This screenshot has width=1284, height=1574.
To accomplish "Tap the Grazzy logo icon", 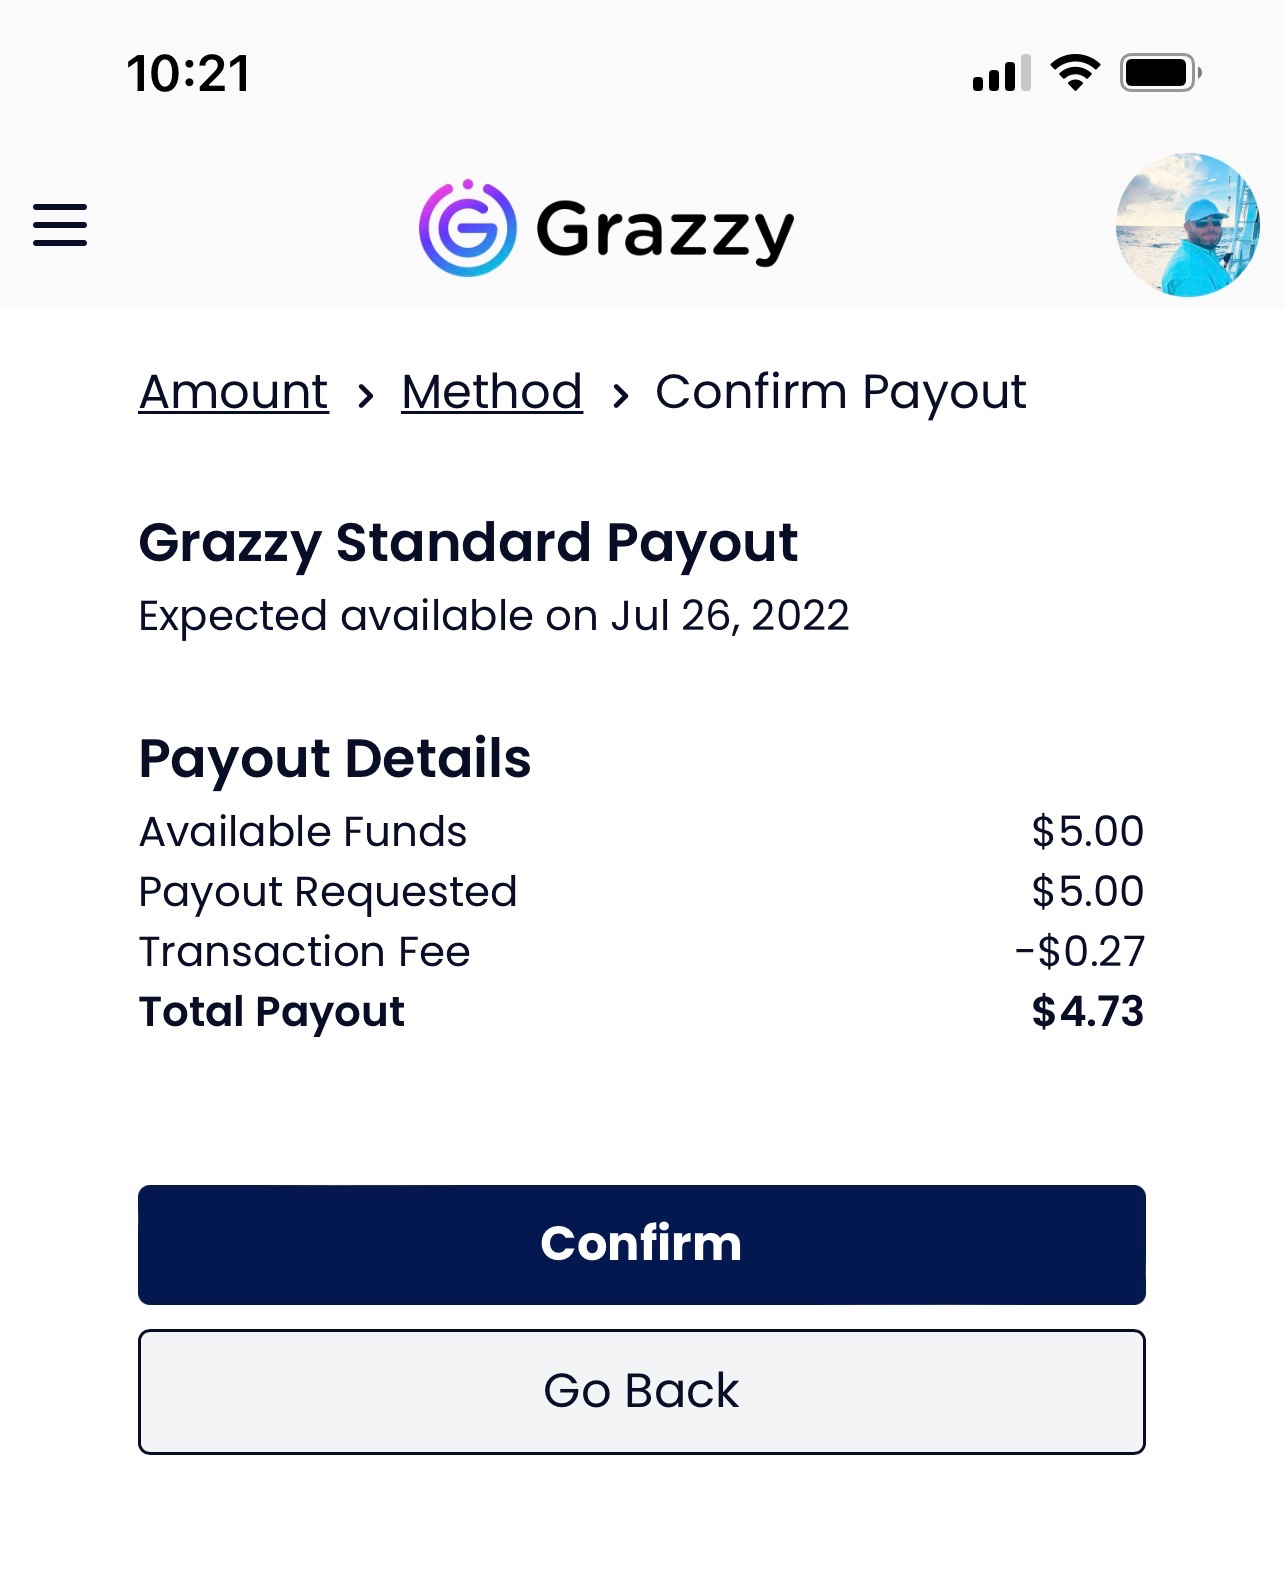I will (467, 227).
